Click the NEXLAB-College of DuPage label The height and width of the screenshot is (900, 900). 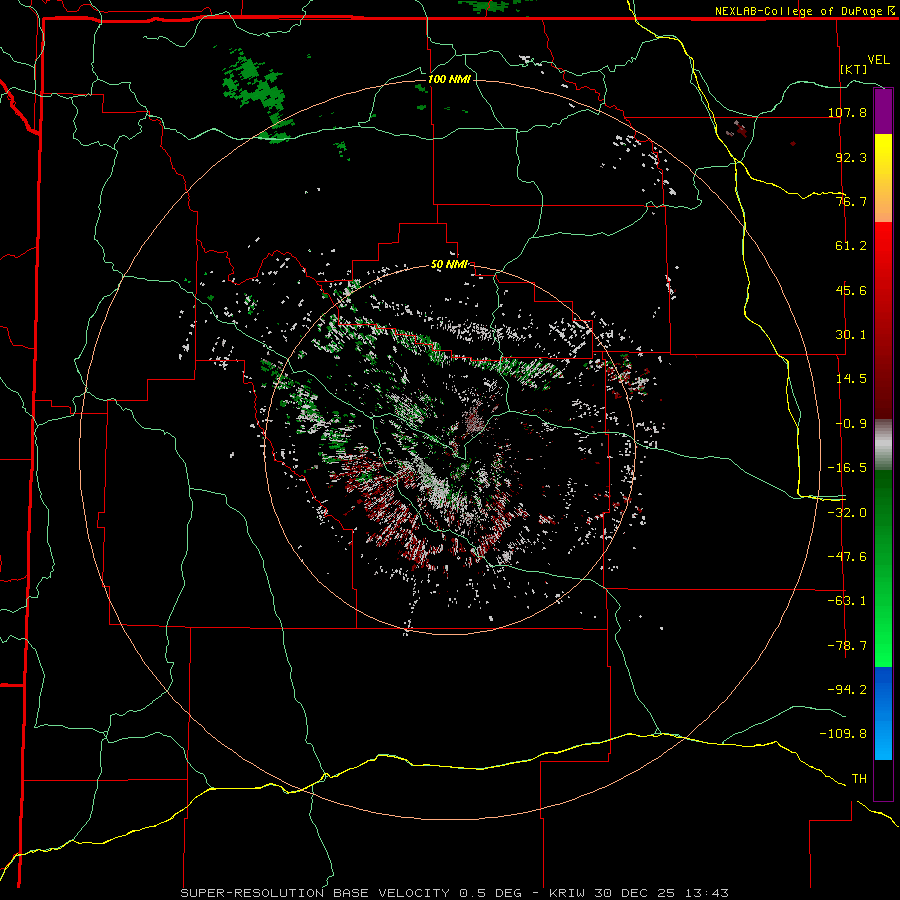pos(798,11)
